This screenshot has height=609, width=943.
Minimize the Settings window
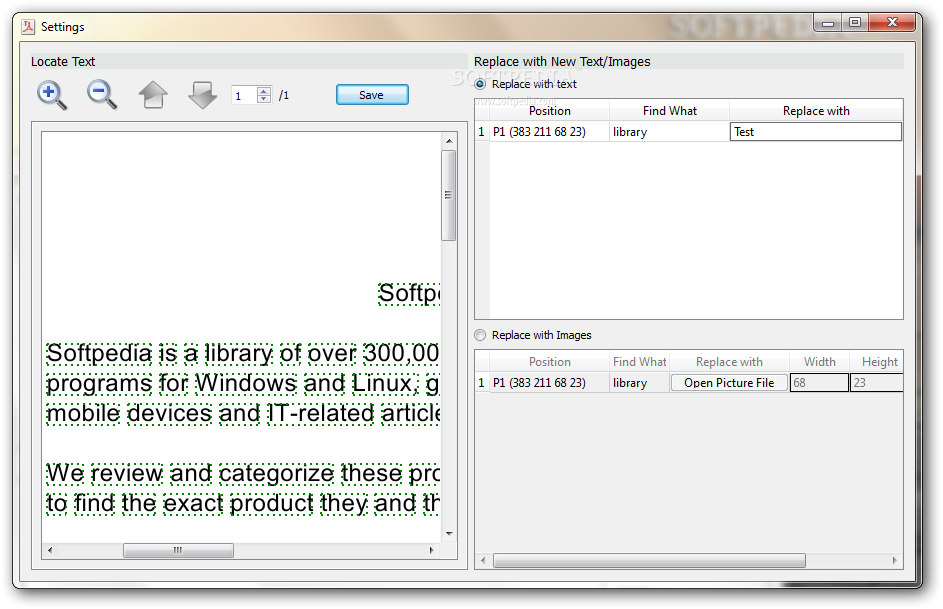(x=829, y=22)
